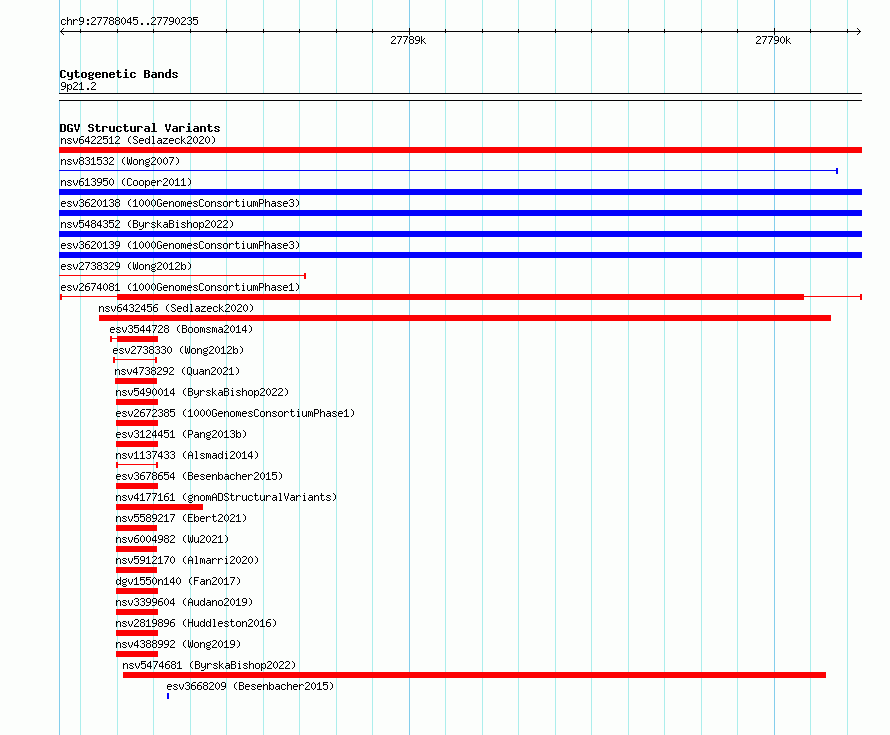890x735 pixels.
Task: Click the Cytogenetic Bands track title
Action: (119, 74)
